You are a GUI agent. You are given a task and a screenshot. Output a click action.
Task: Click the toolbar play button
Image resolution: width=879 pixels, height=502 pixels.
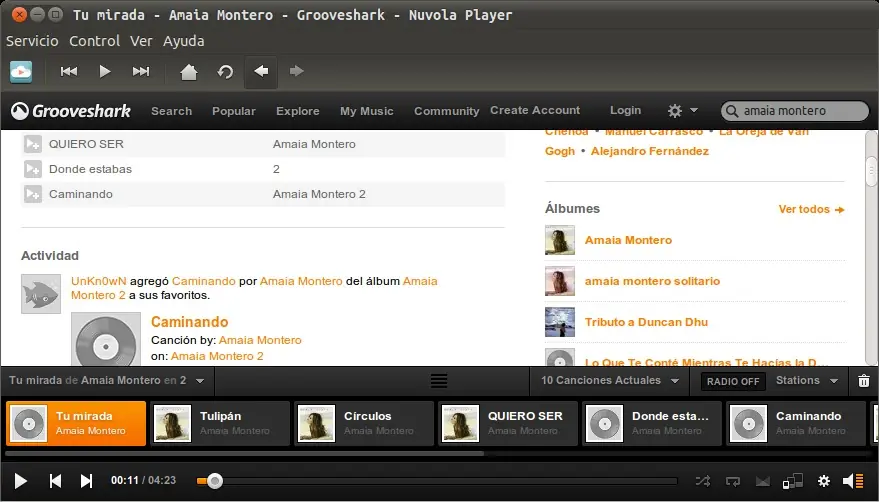105,71
